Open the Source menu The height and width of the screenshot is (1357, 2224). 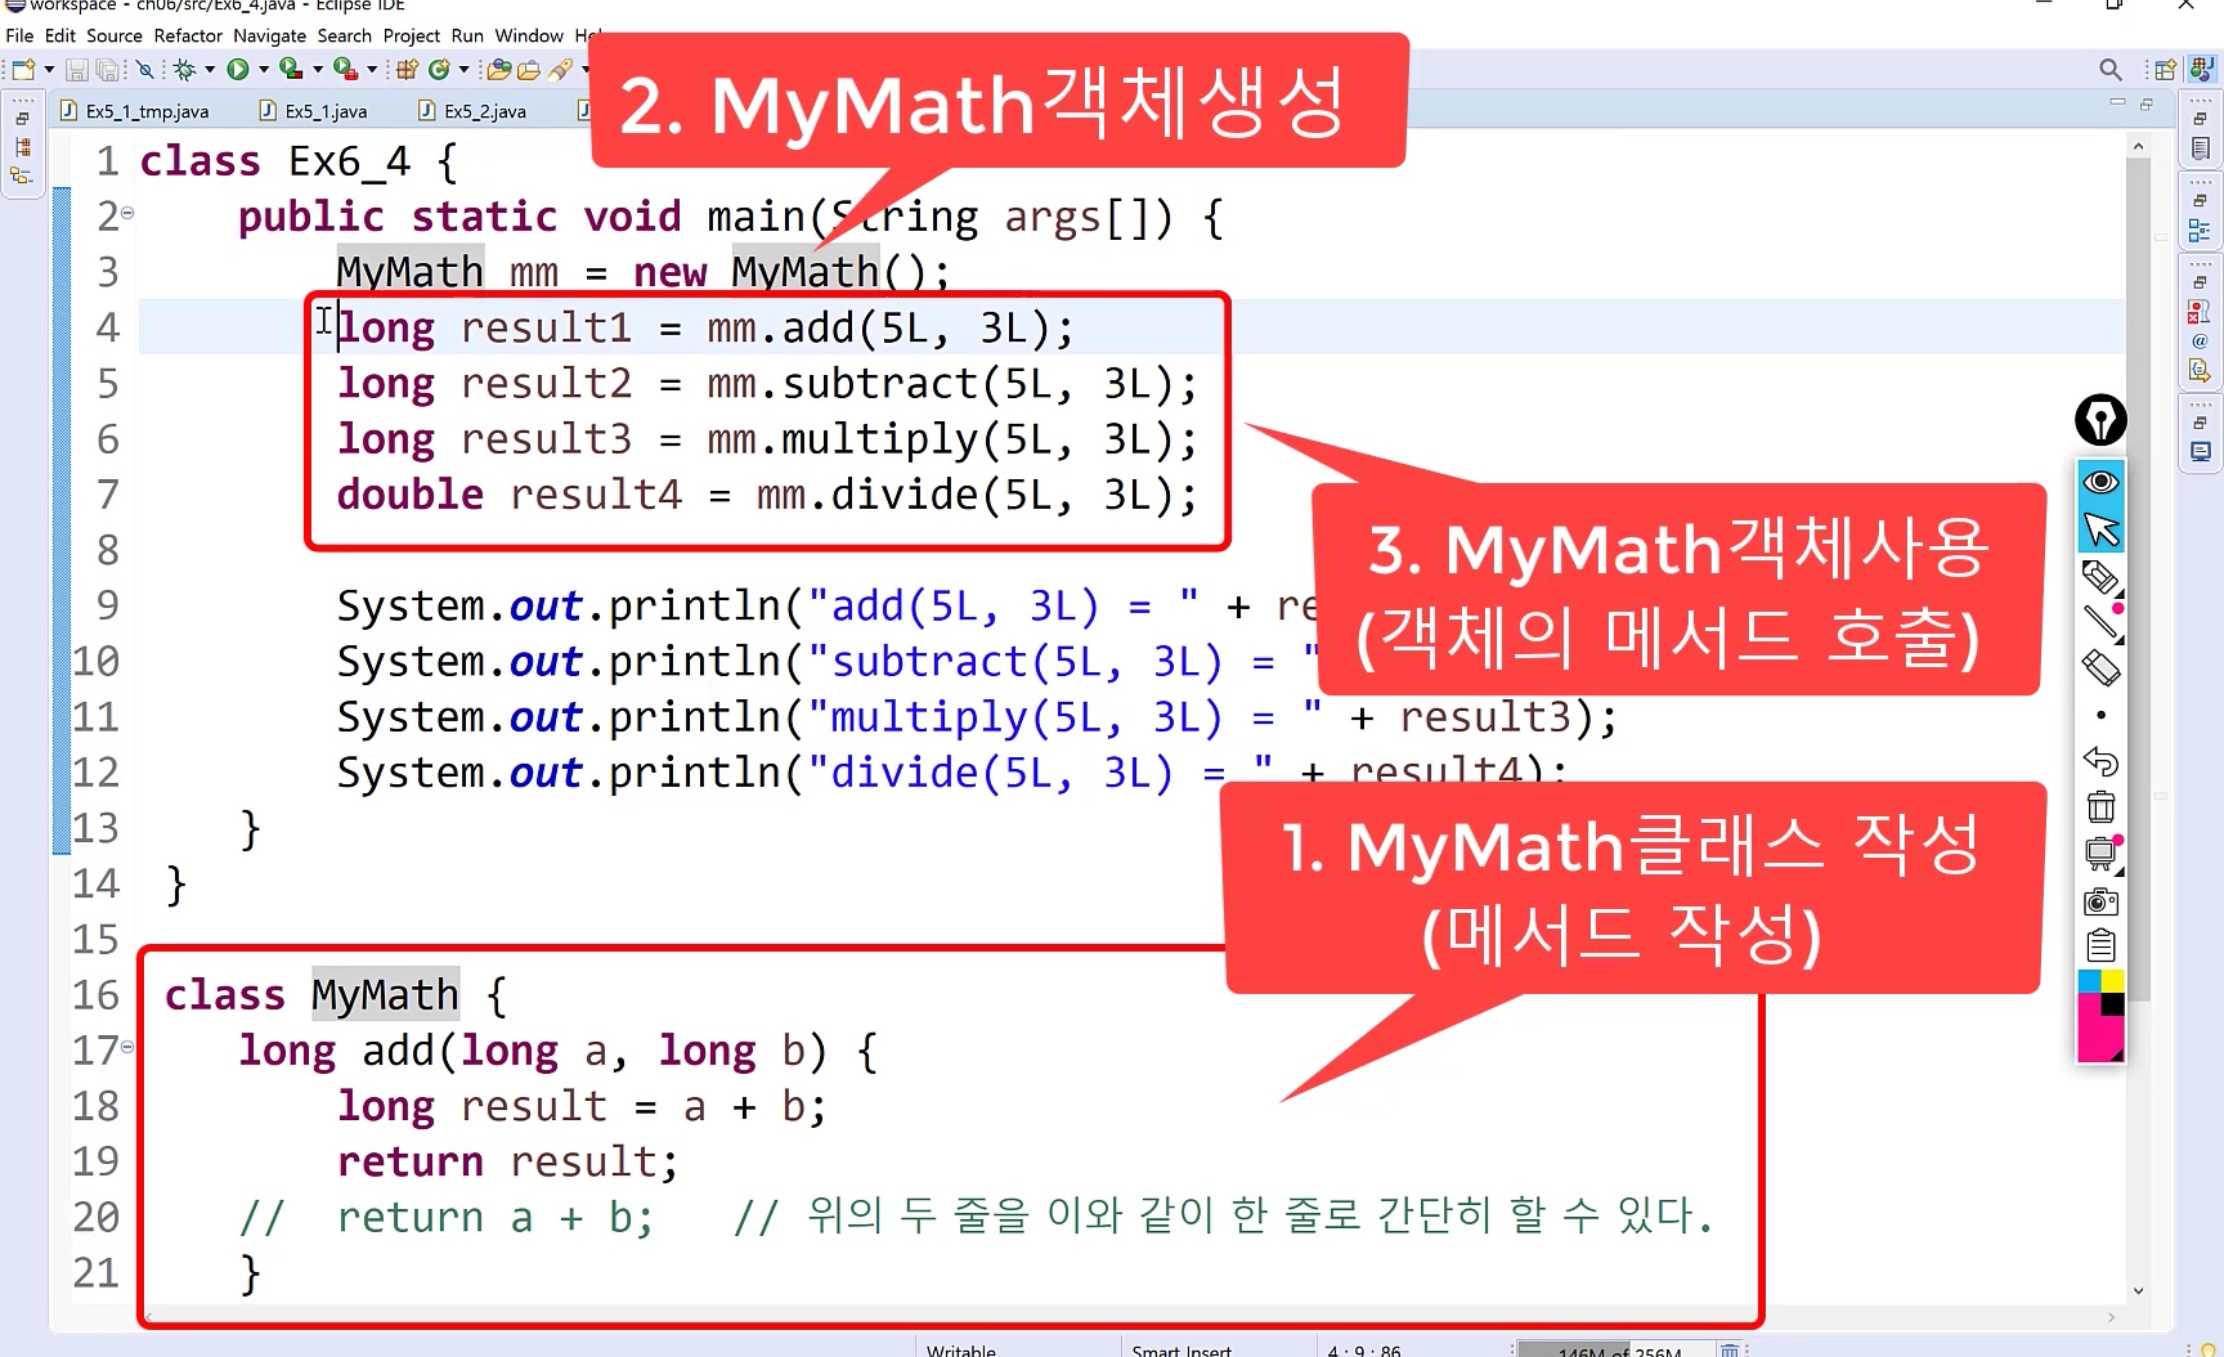(x=114, y=35)
